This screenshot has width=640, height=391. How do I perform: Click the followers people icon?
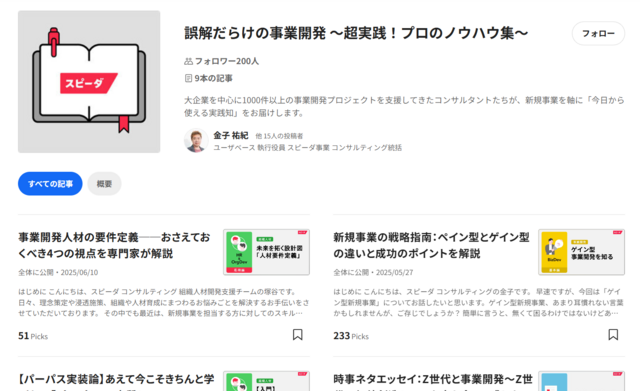click(x=188, y=61)
